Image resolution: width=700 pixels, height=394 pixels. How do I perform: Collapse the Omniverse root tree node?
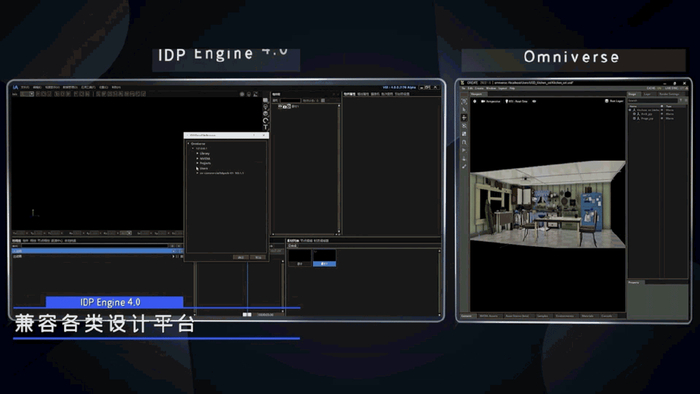(188, 143)
